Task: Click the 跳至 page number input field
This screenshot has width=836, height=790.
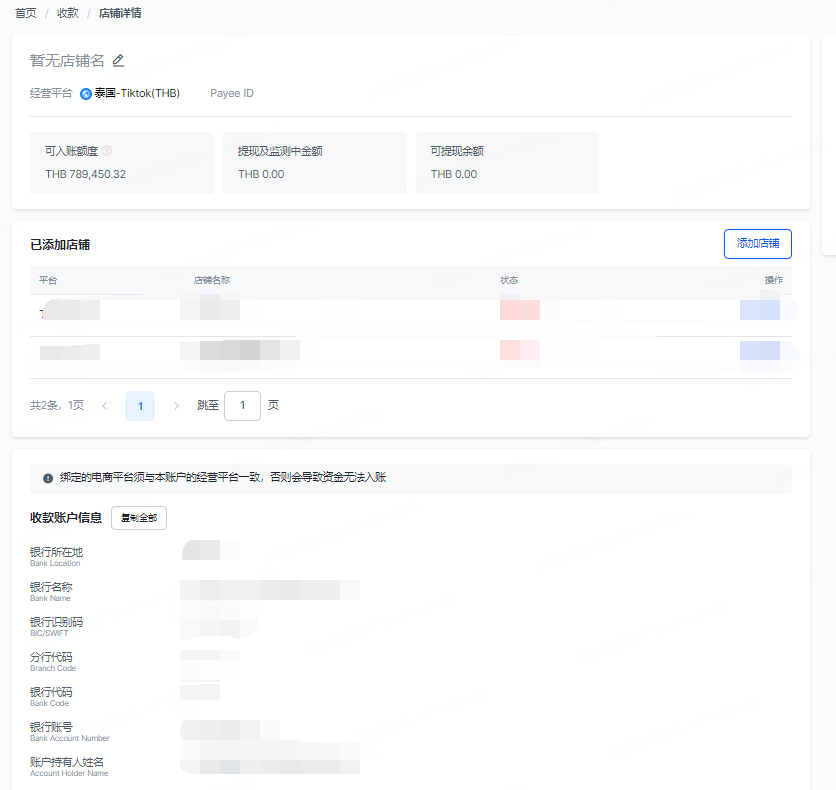Action: click(243, 406)
